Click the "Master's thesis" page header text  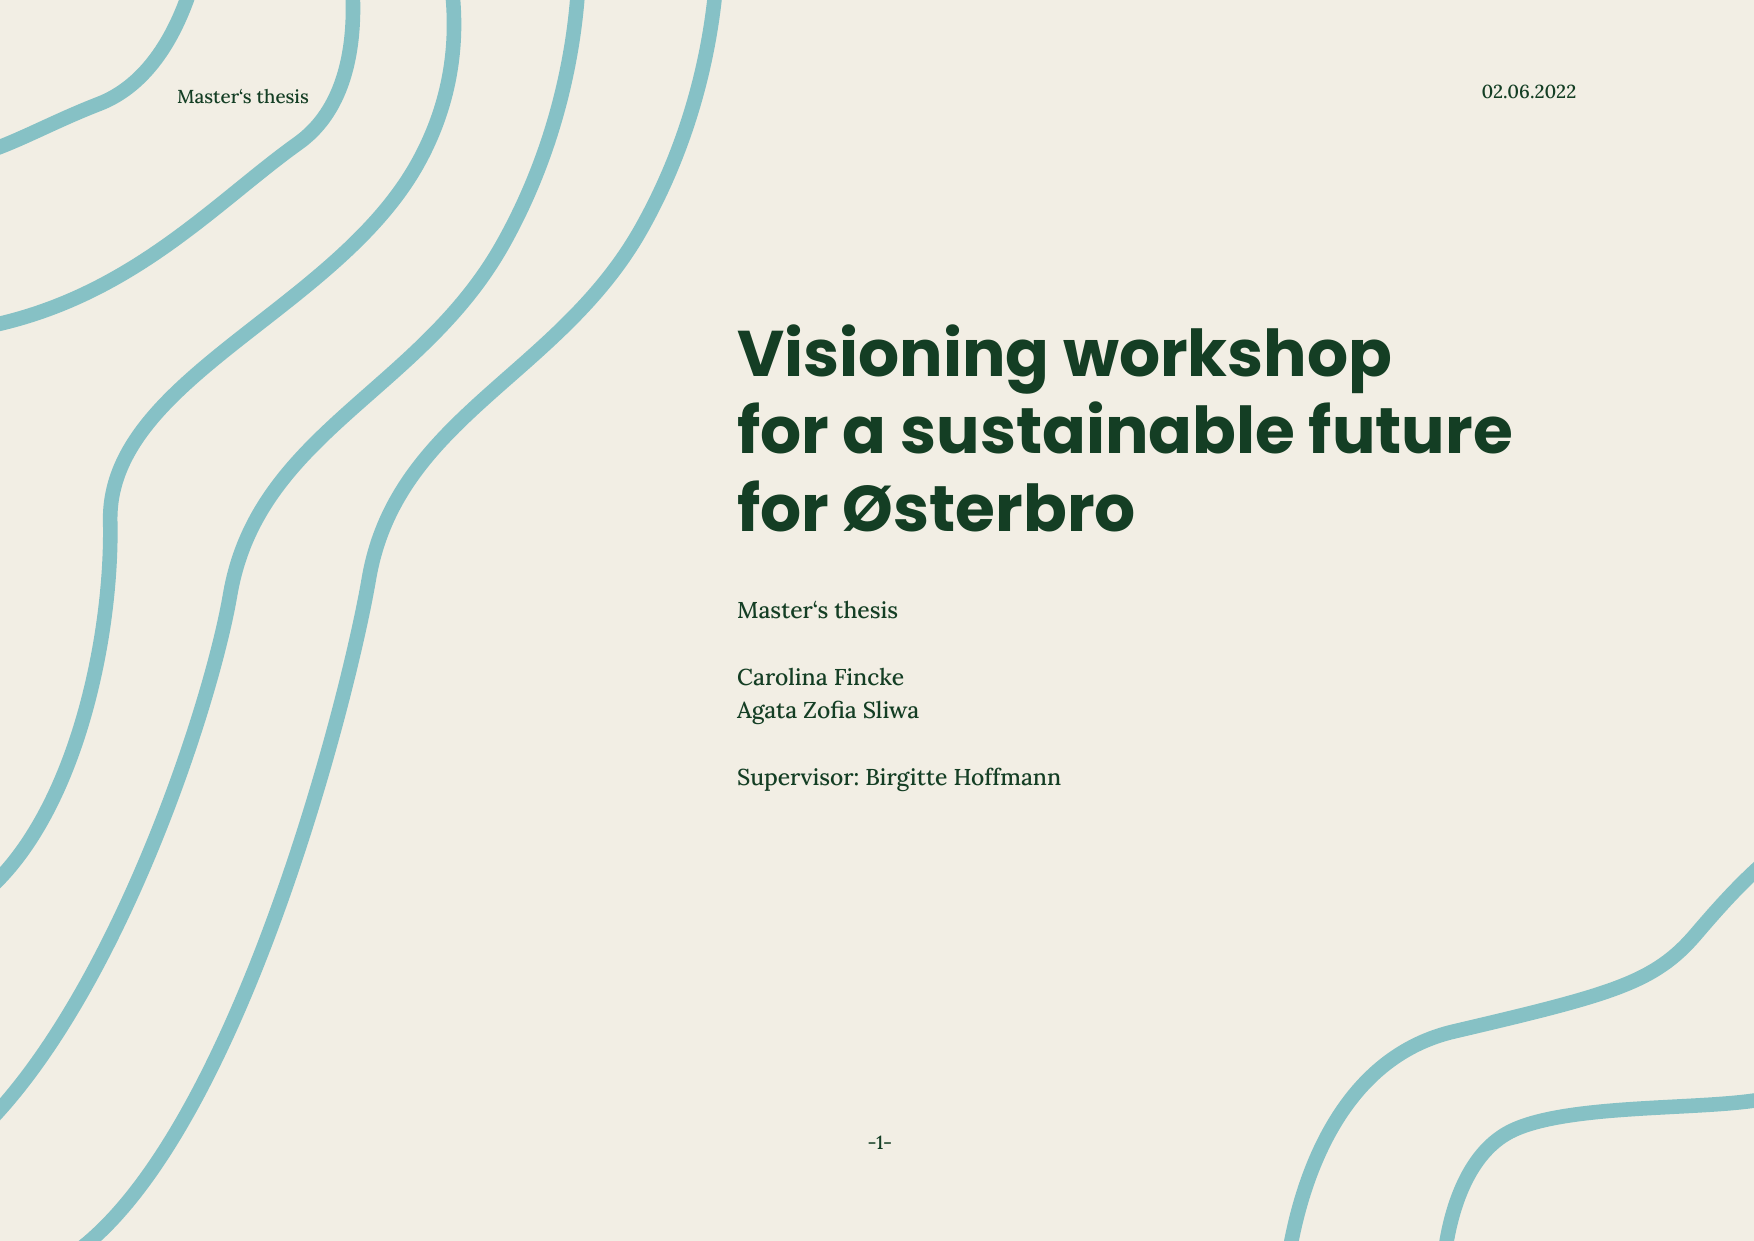(x=242, y=97)
